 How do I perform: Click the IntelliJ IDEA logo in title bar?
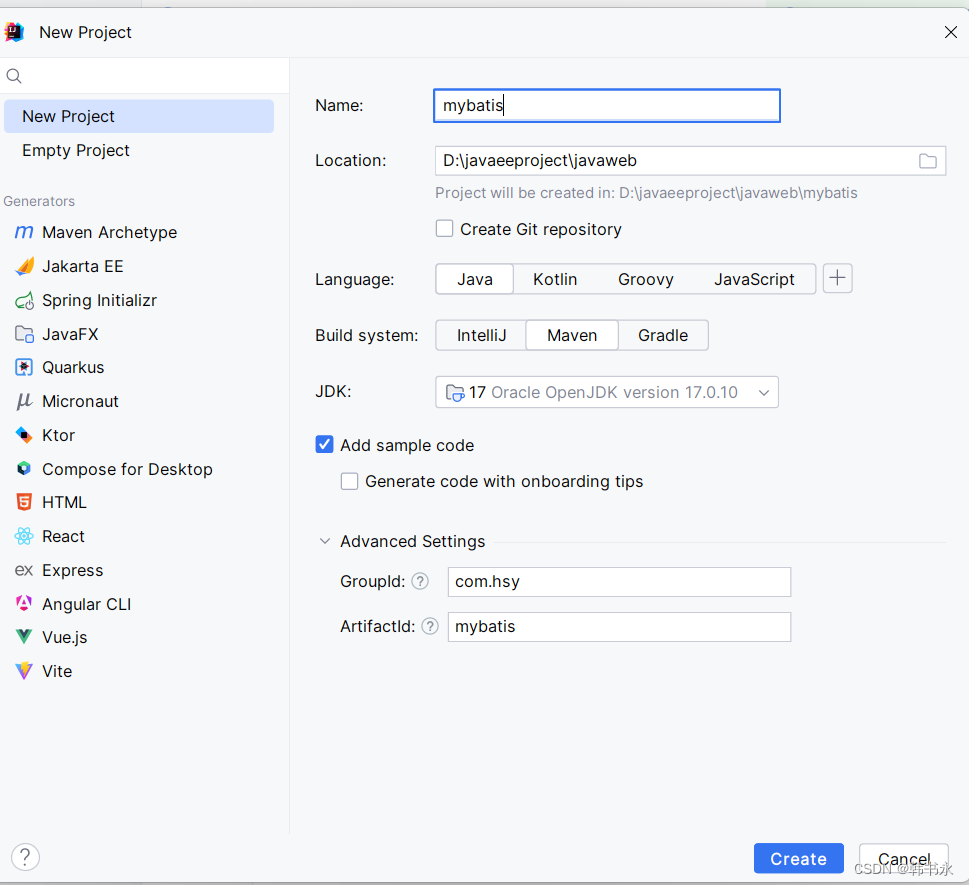click(x=14, y=32)
